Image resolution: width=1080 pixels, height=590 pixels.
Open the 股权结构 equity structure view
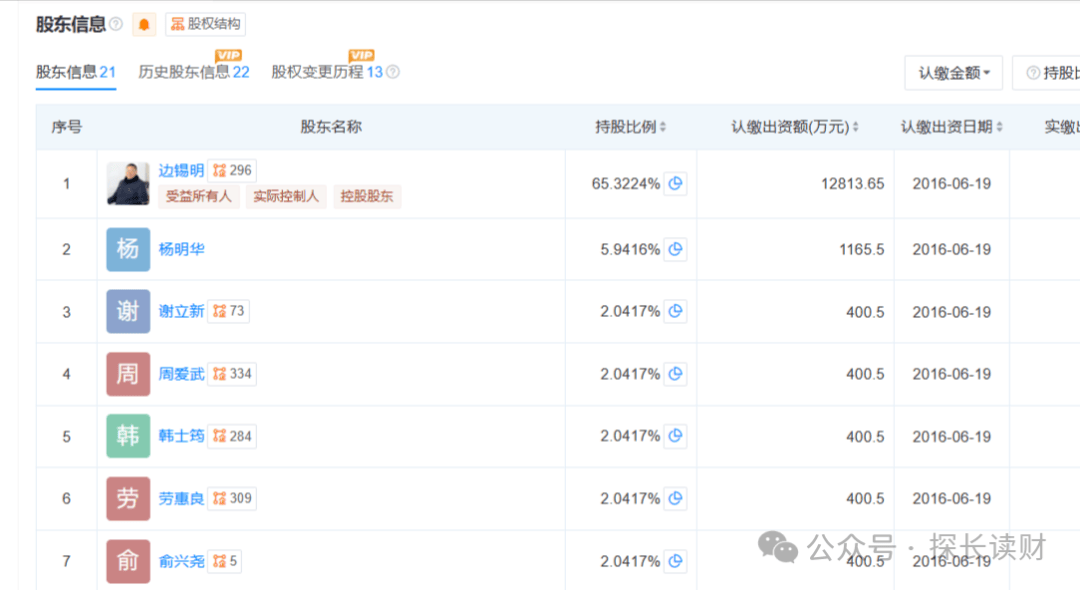pyautogui.click(x=206, y=25)
